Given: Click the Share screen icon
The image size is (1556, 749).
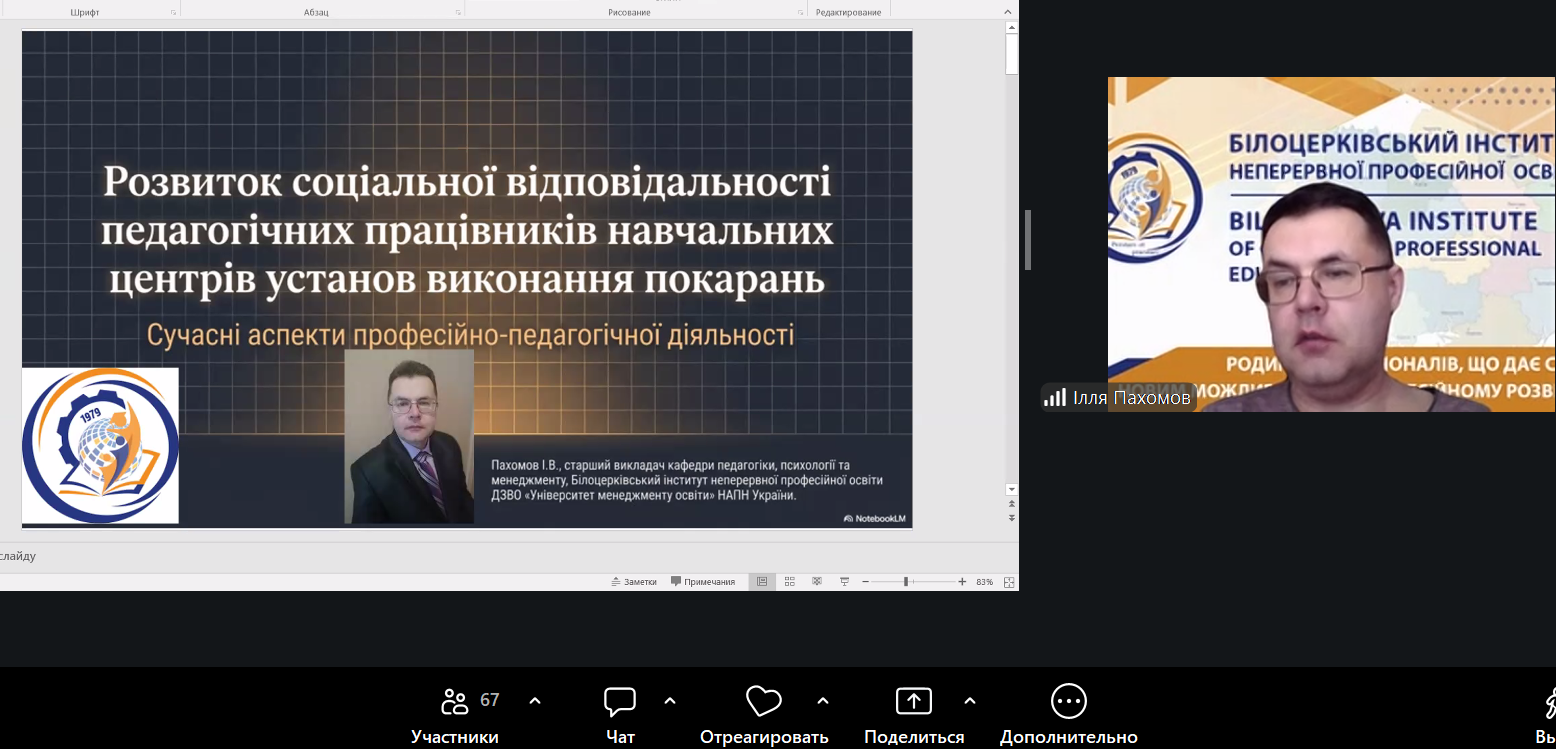Looking at the screenshot, I should [914, 702].
